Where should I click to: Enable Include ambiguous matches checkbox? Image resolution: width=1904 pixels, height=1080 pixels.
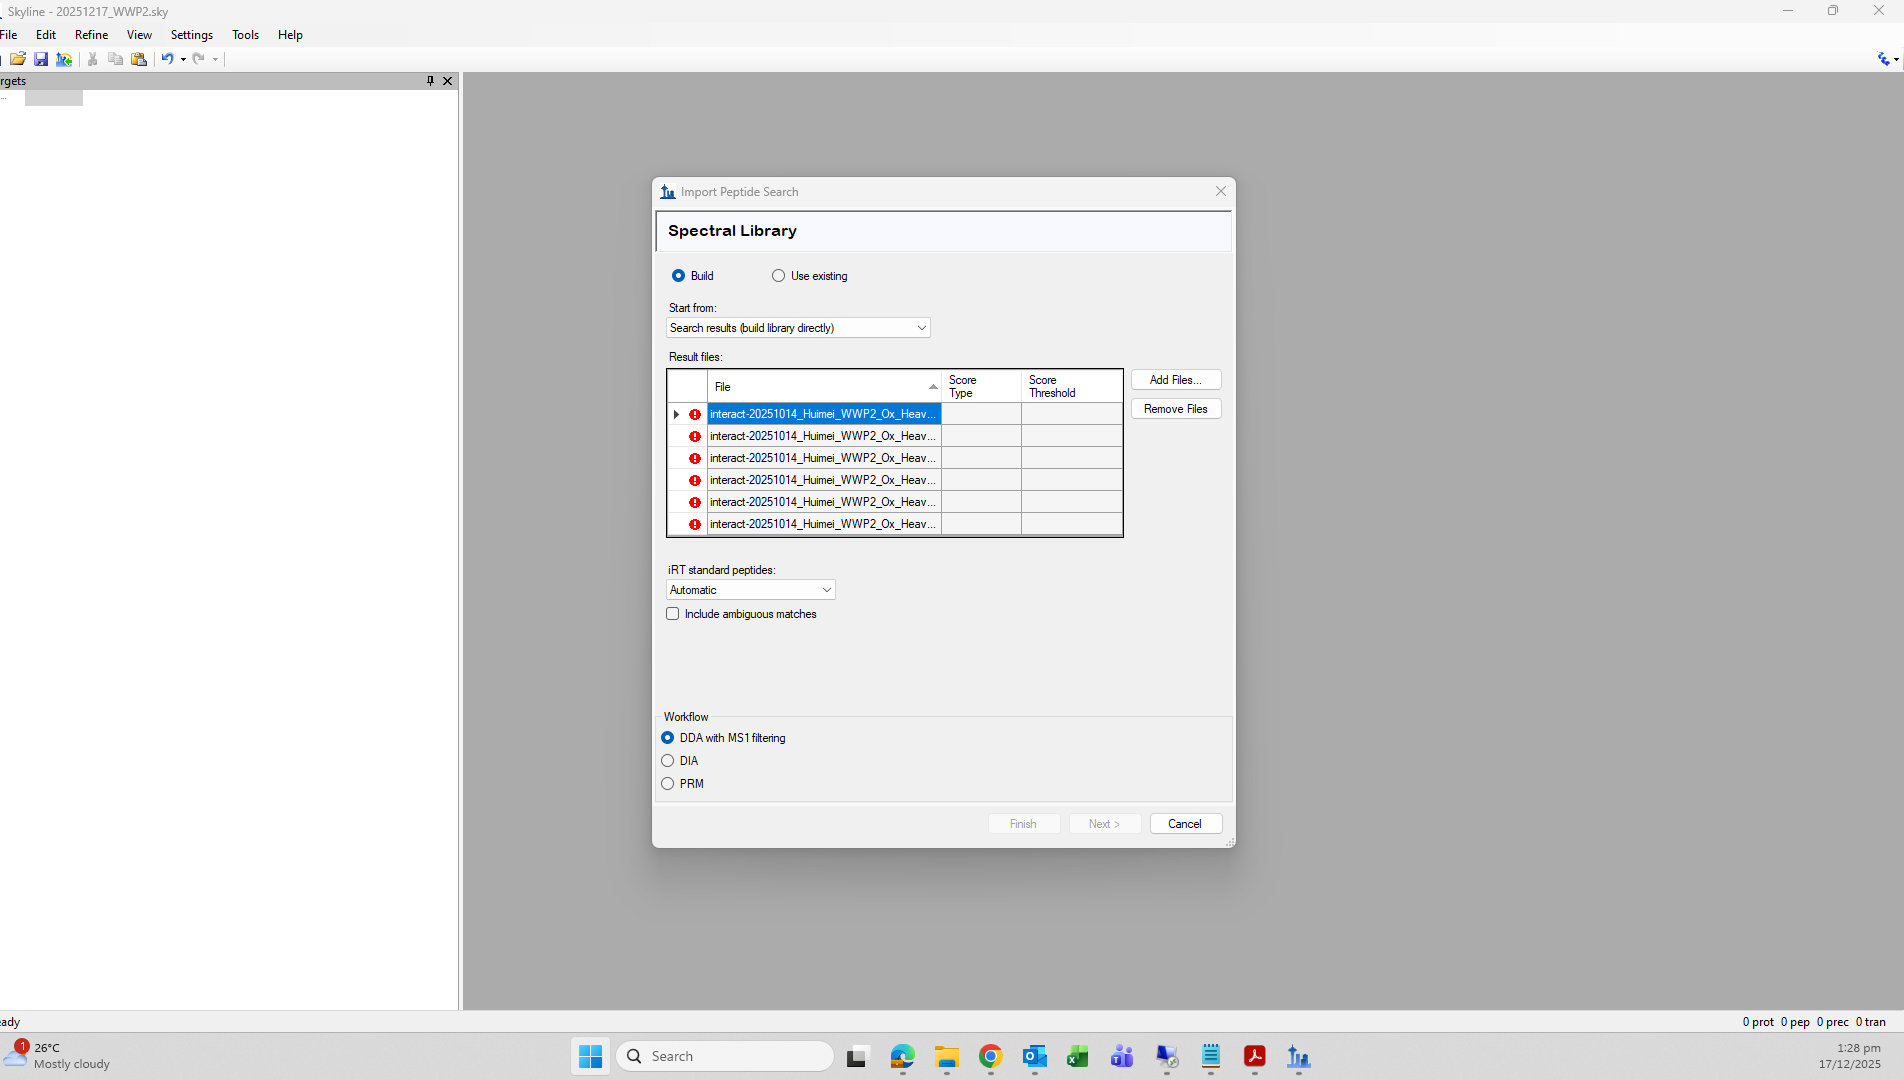point(673,614)
